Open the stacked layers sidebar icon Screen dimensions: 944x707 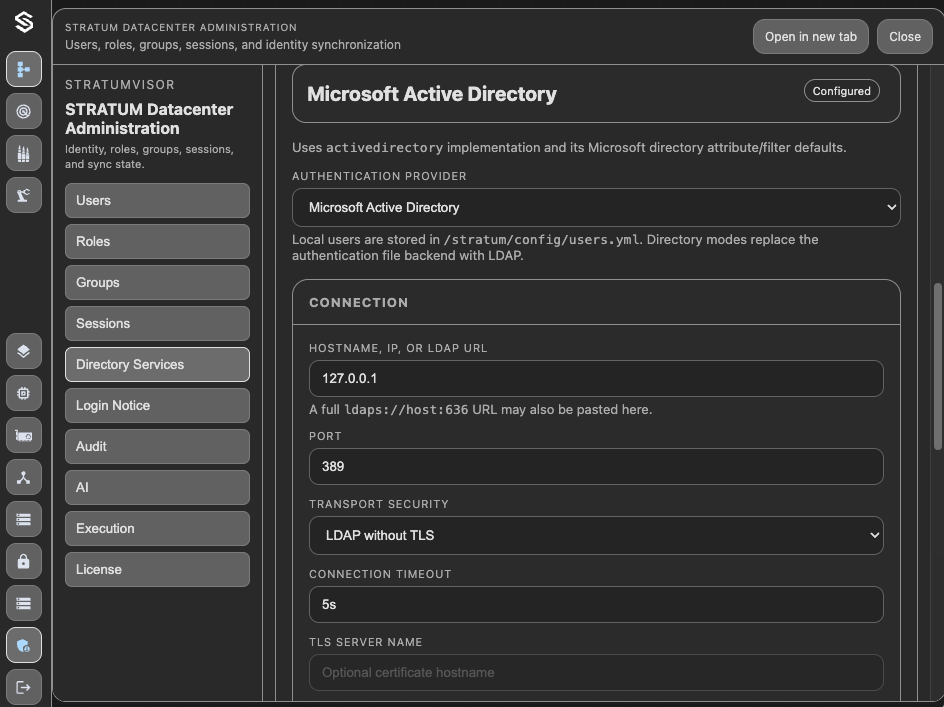(x=24, y=351)
